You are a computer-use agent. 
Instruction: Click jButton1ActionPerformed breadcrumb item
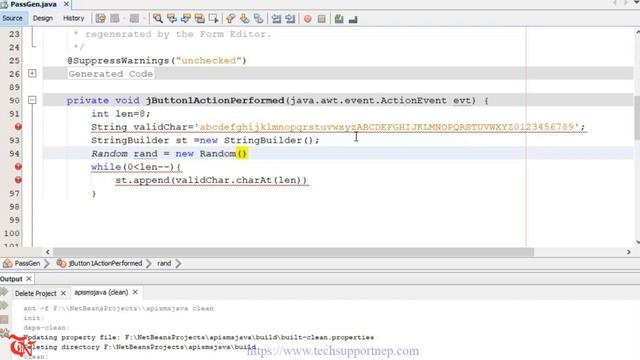(x=105, y=263)
